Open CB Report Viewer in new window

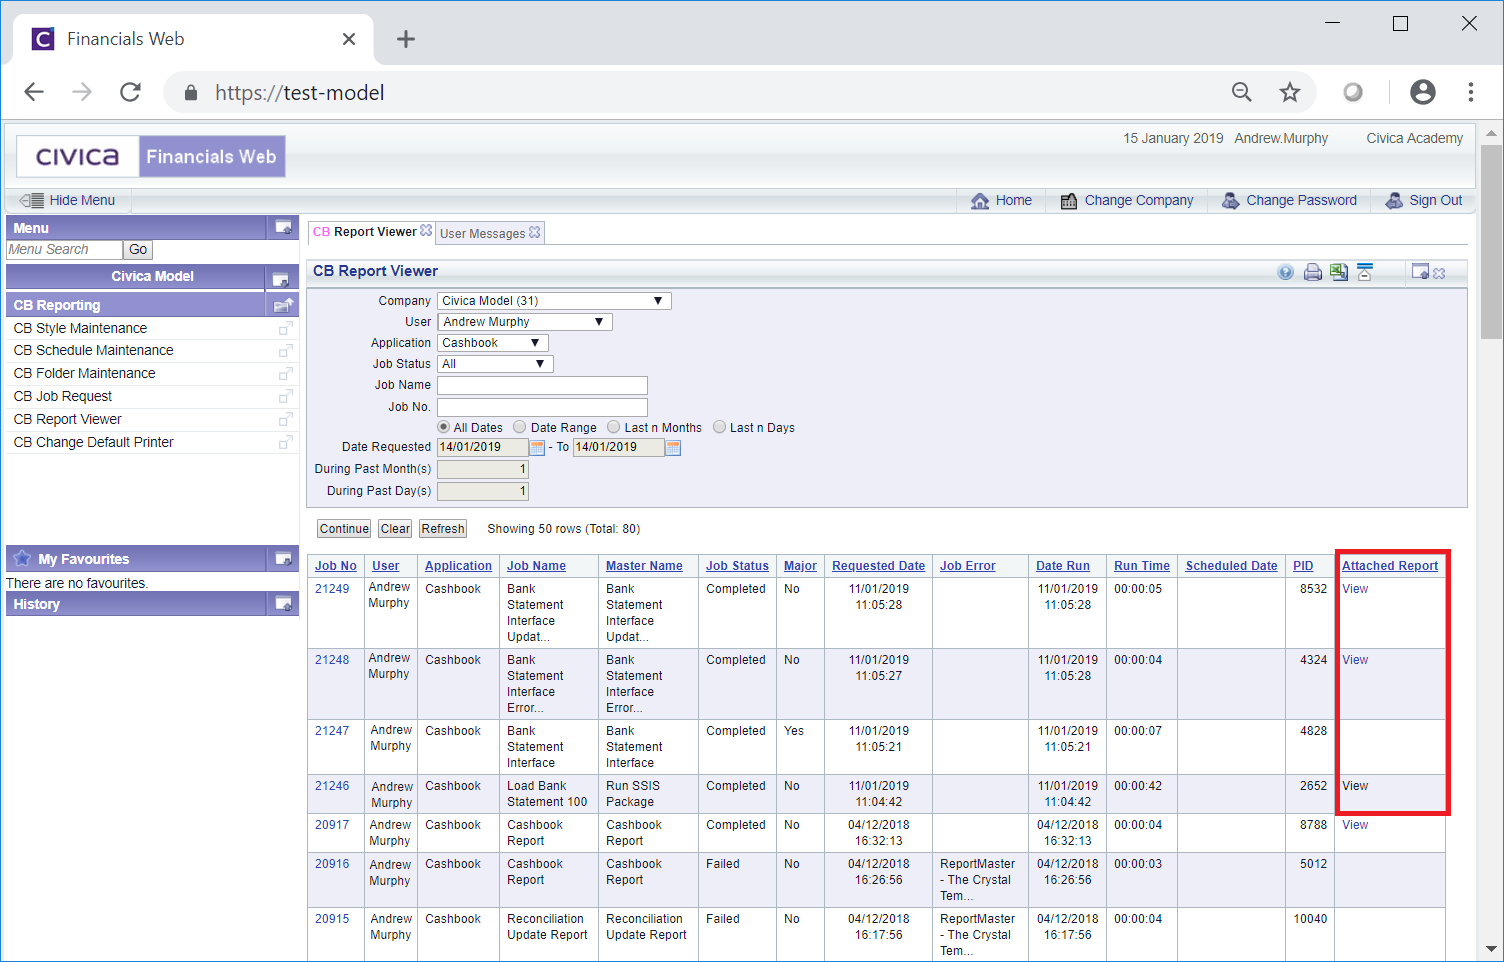285,420
